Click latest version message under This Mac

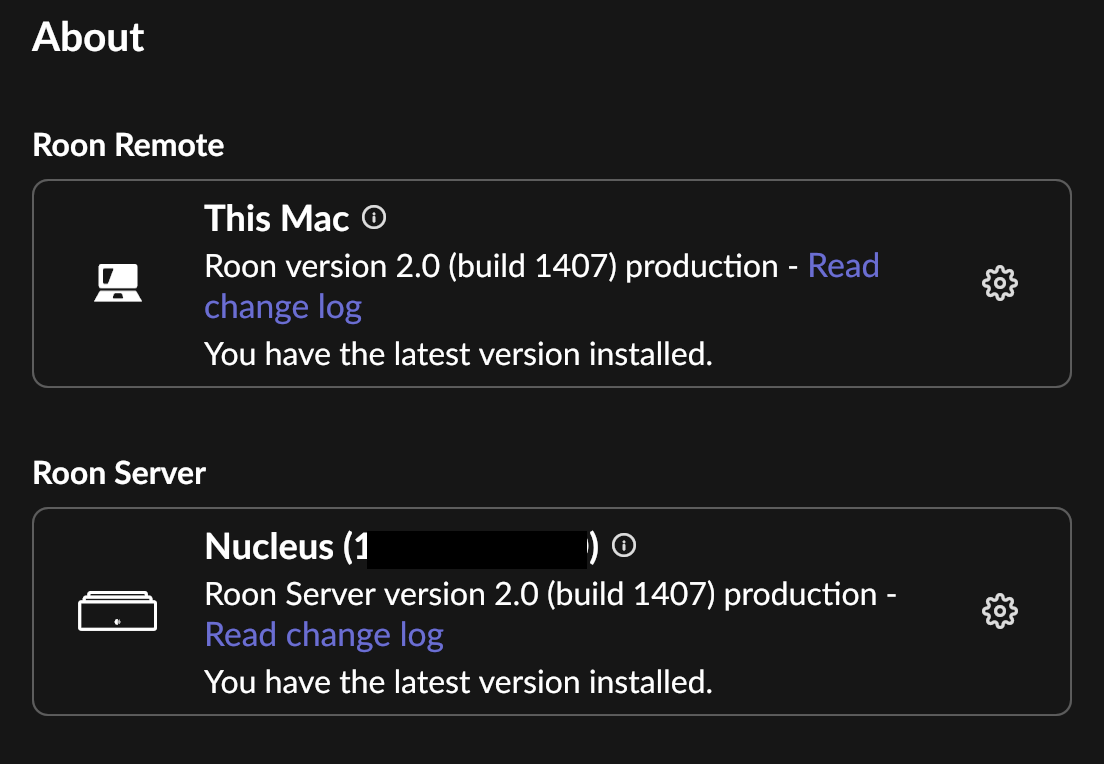pyautogui.click(x=458, y=354)
